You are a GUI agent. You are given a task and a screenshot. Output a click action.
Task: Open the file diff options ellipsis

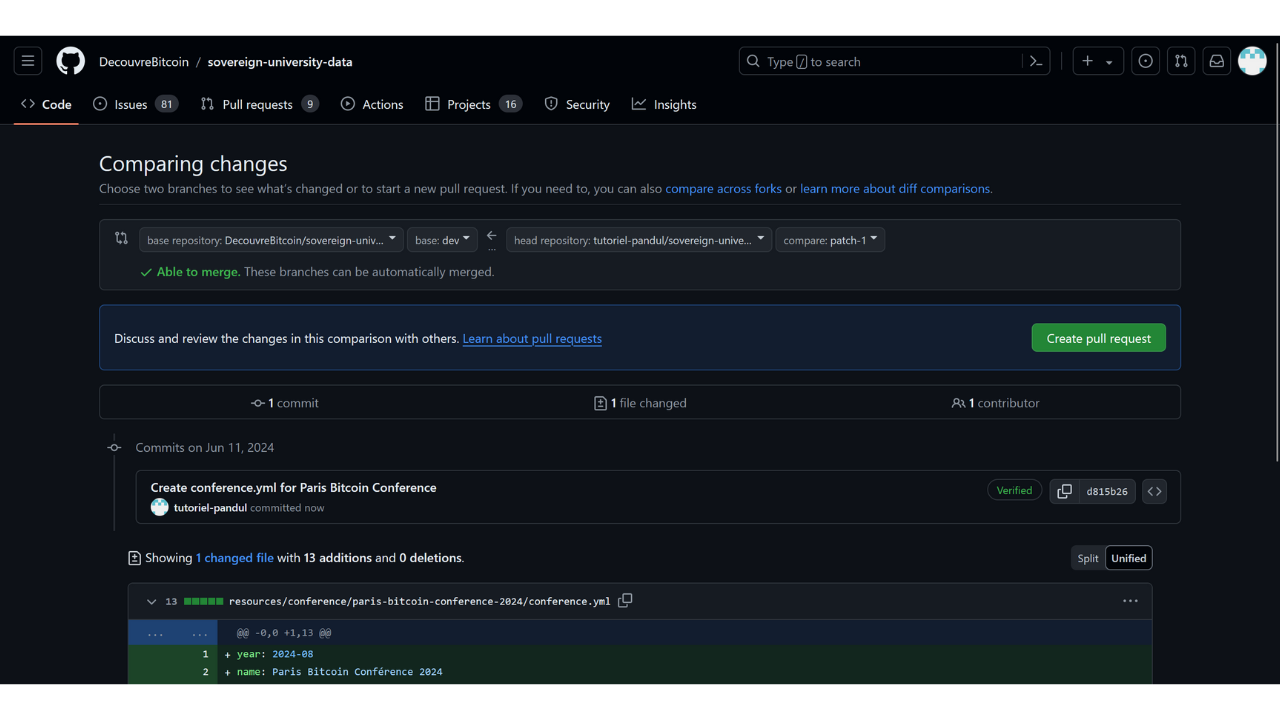[x=1130, y=601]
